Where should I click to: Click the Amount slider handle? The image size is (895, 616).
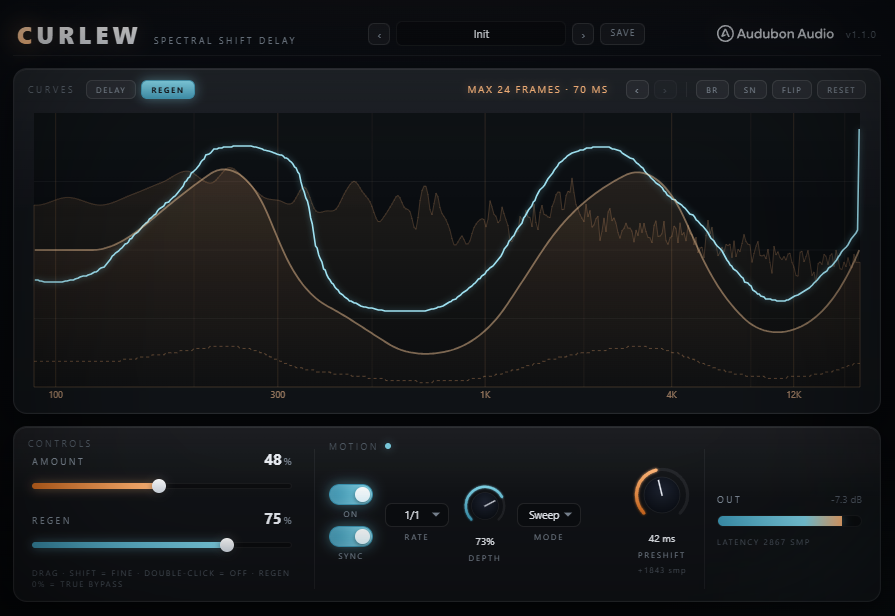159,486
